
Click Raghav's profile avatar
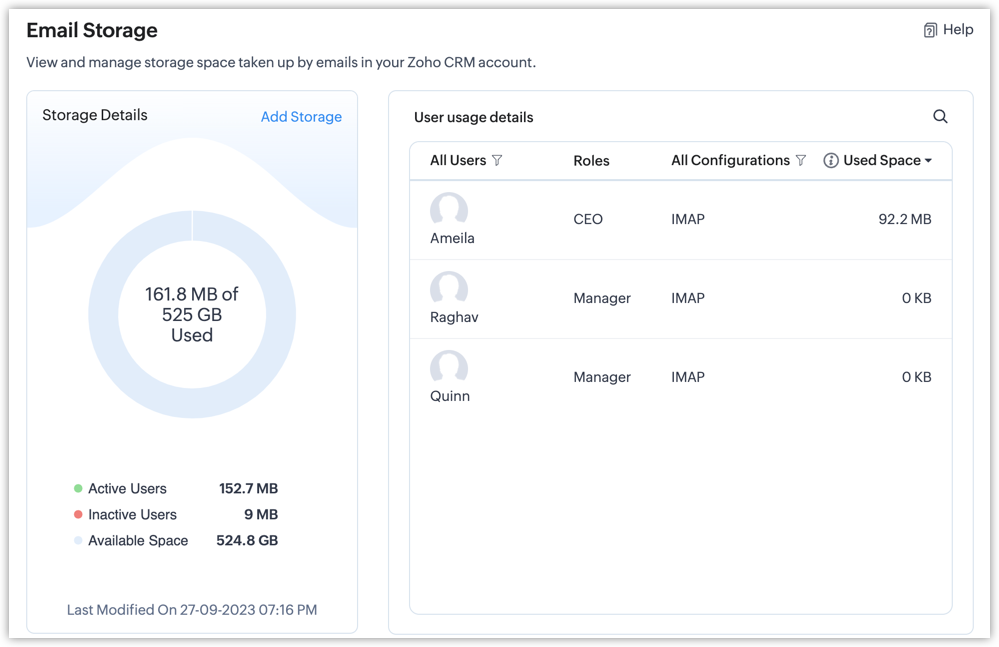coord(449,289)
